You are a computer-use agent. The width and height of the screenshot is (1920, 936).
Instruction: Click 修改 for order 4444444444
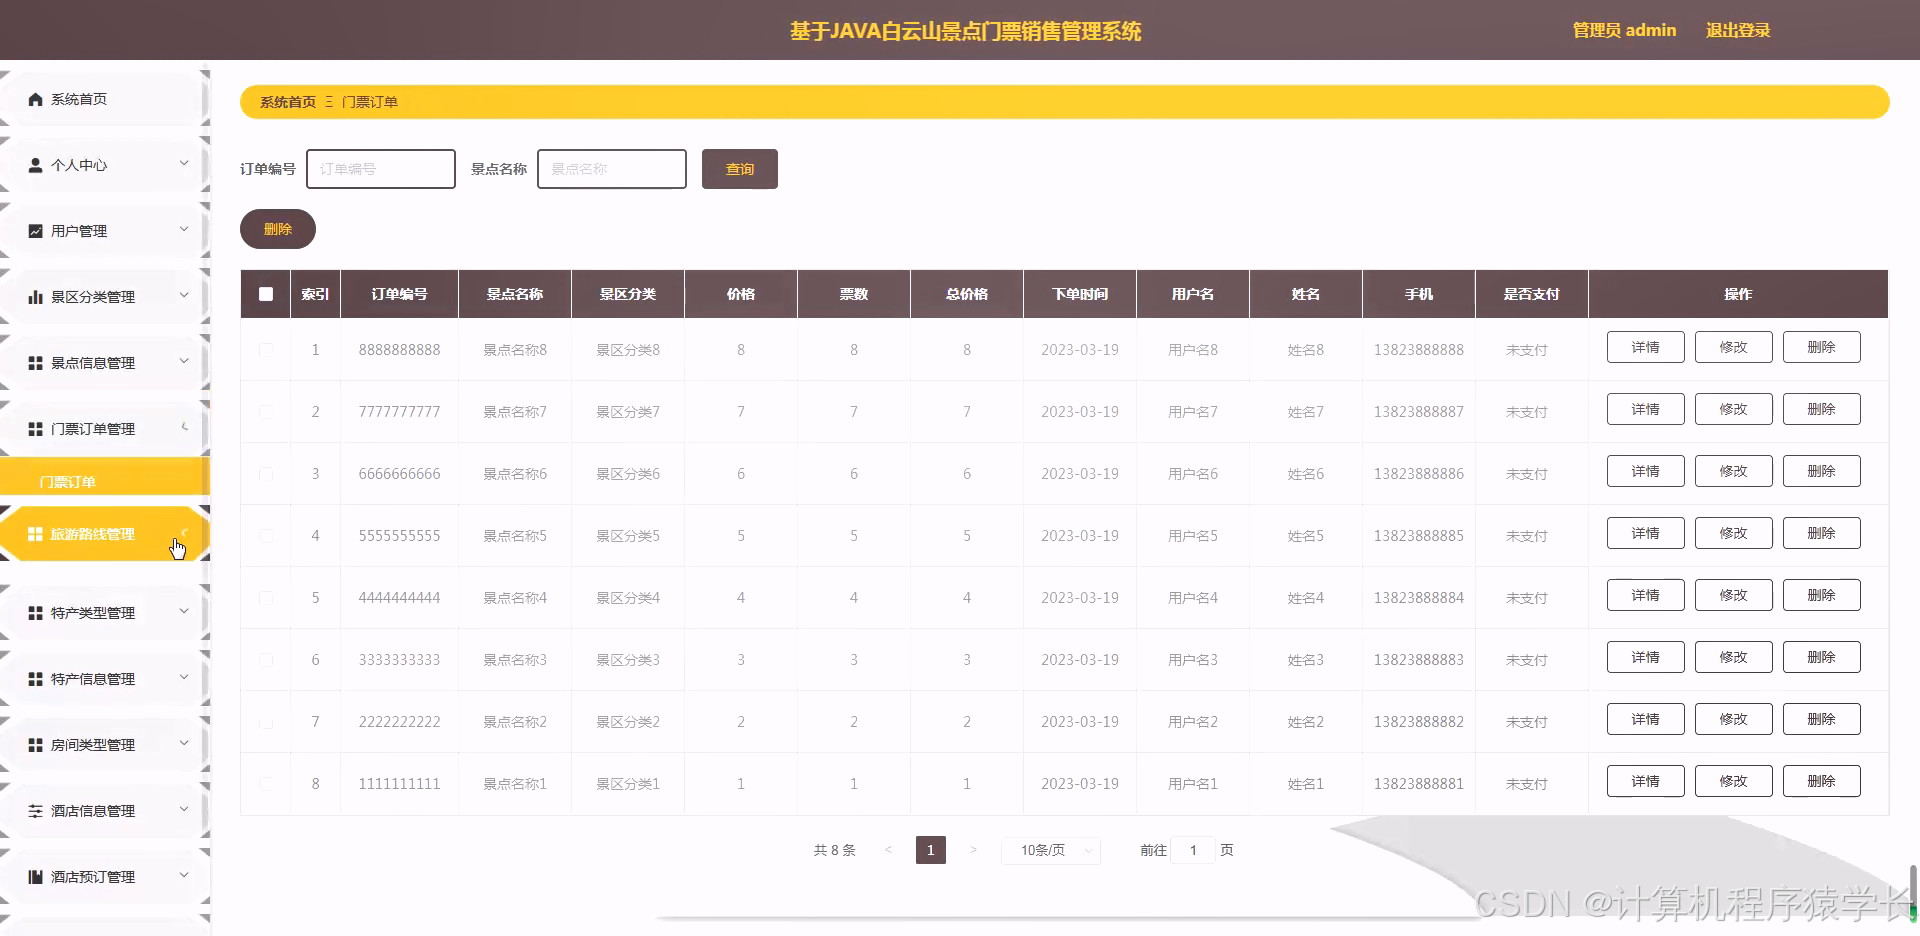(x=1734, y=595)
